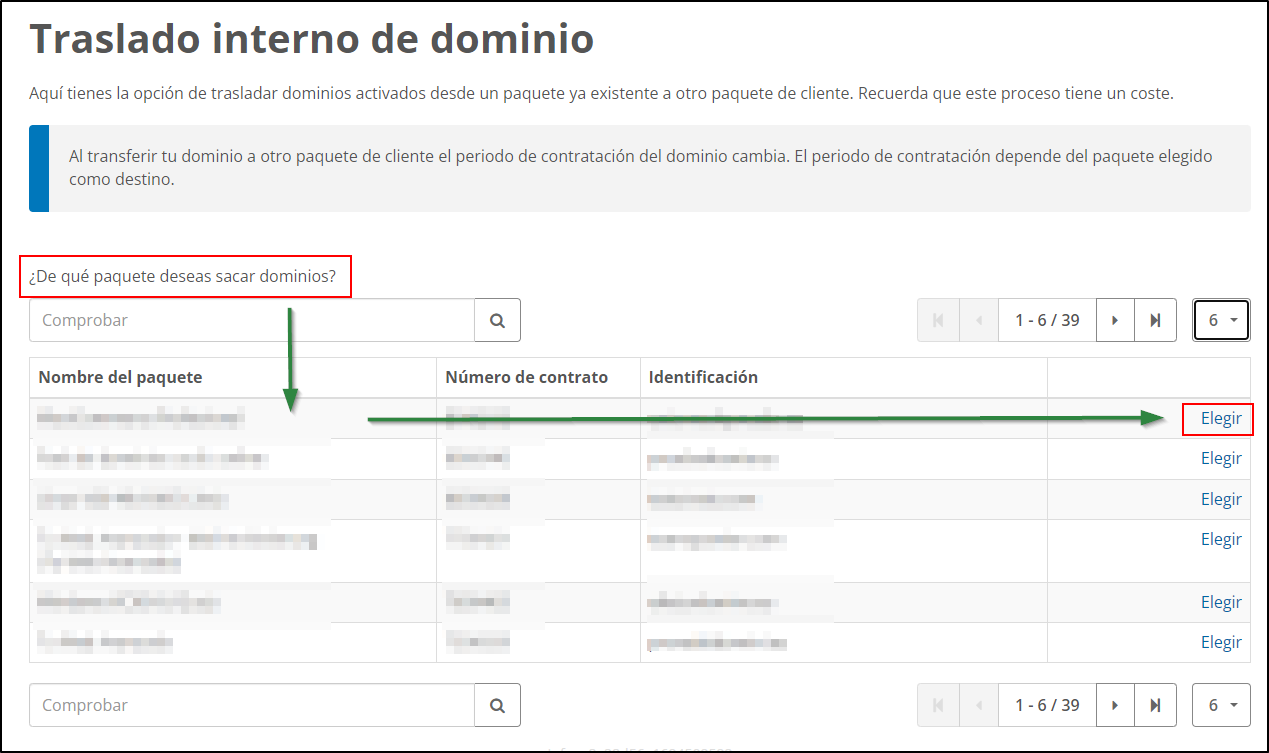The height and width of the screenshot is (753, 1269).
Task: Select Elegir on the second package row
Action: [1221, 457]
